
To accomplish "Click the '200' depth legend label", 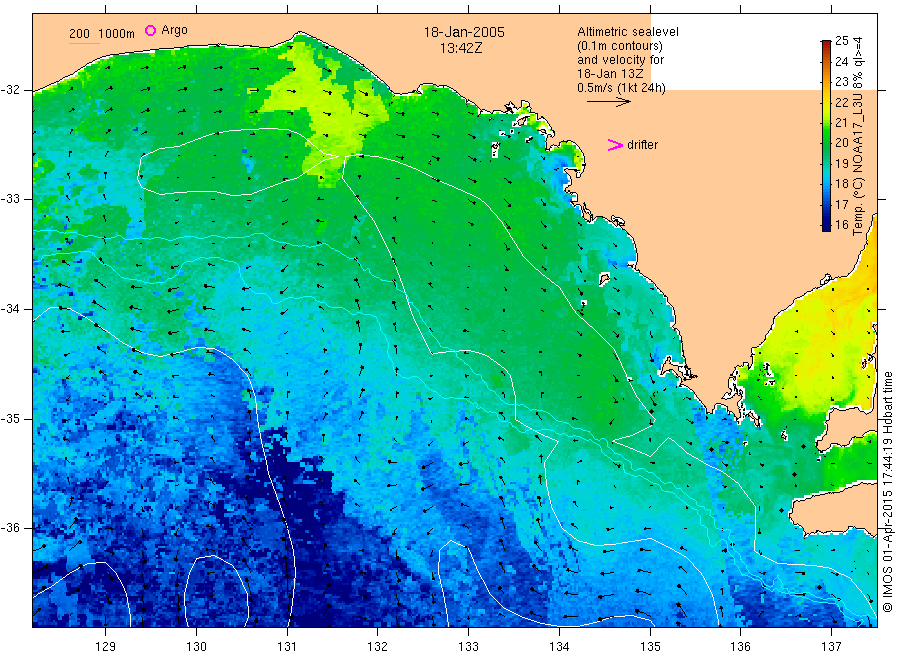I will click(79, 34).
